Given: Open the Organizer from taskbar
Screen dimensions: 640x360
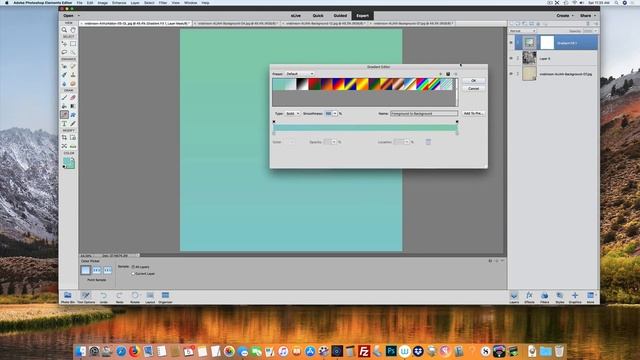Looking at the screenshot, I should 165,297.
